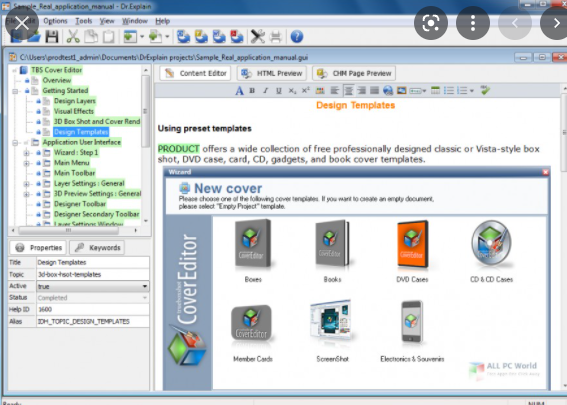Open the View menu
The image size is (567, 405).
pyautogui.click(x=107, y=21)
